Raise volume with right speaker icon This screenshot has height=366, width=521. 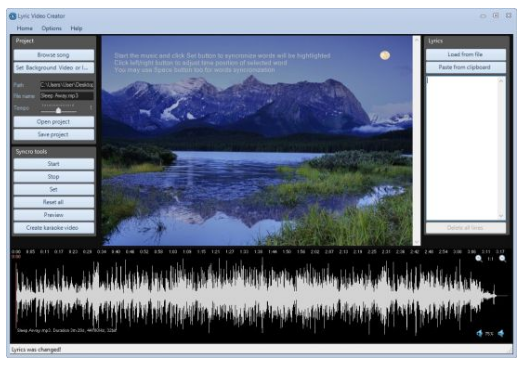pos(501,333)
